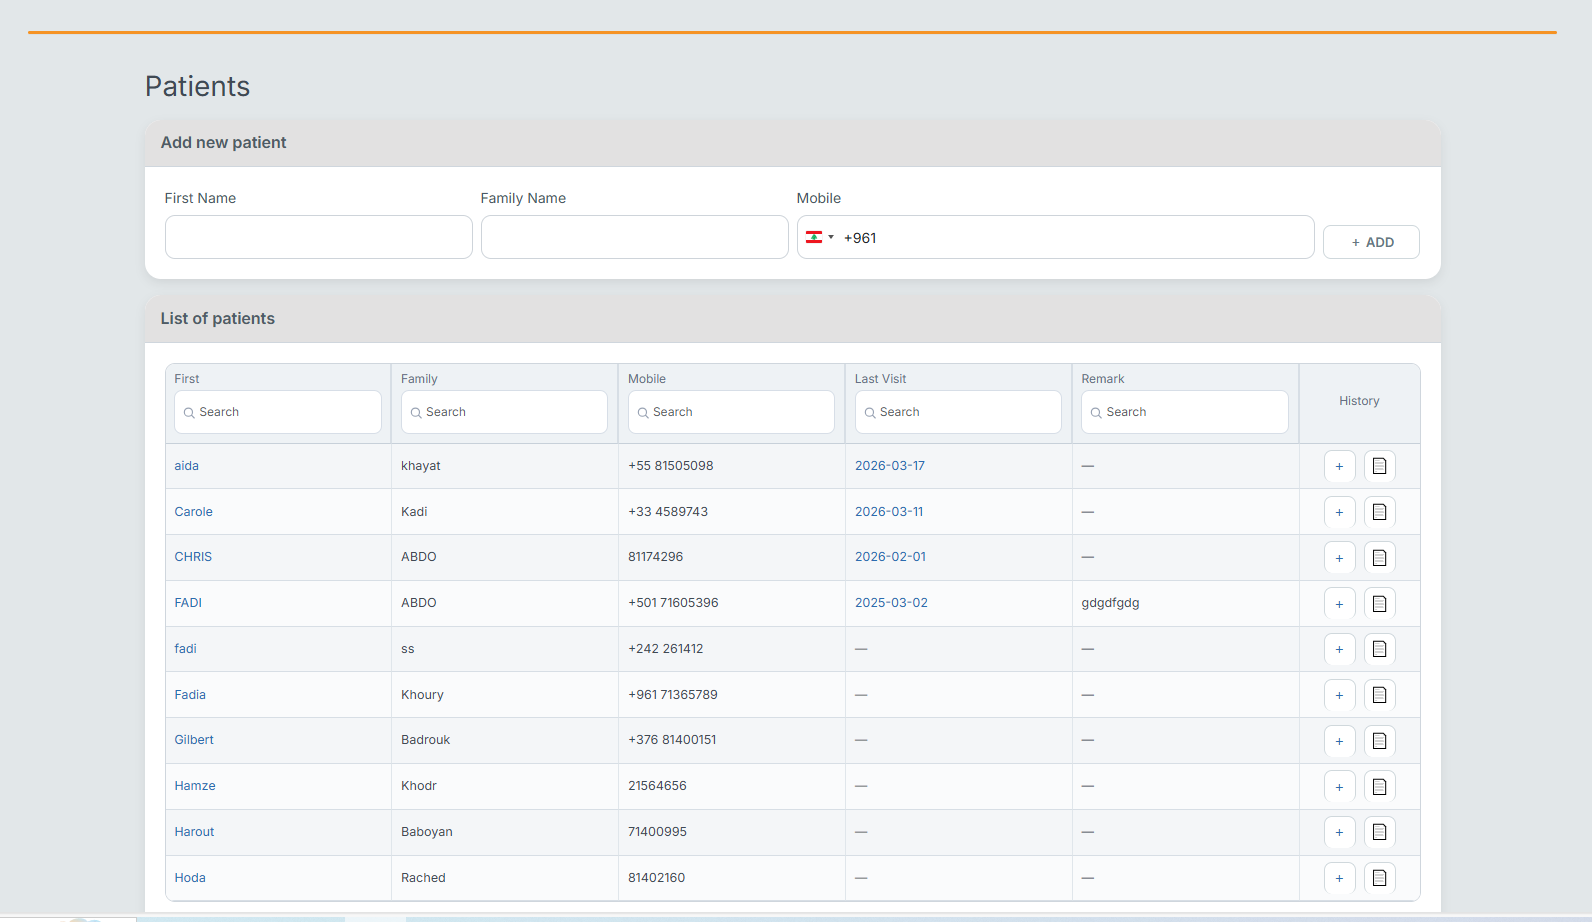This screenshot has height=922, width=1592.
Task: Click the plus icon in CHRIS row
Action: pos(1339,558)
